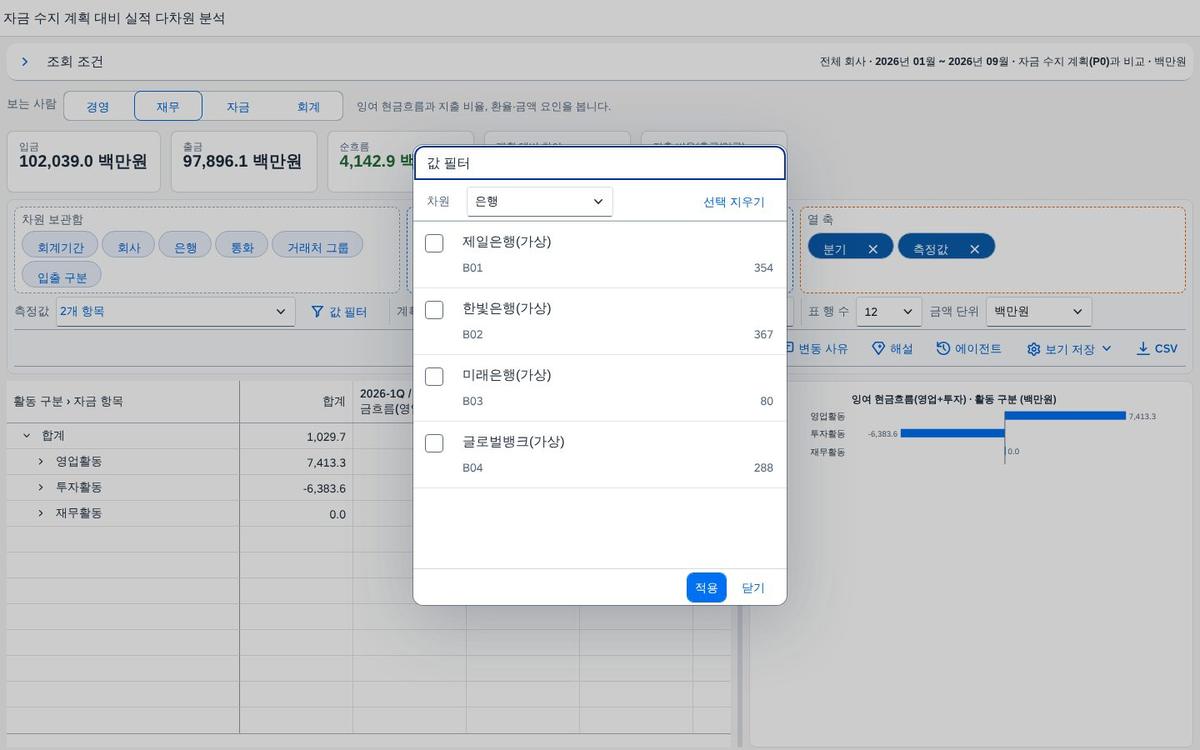Select the 입출 구분 dimension chip
Screen dimensions: 1200x750
coord(62,277)
